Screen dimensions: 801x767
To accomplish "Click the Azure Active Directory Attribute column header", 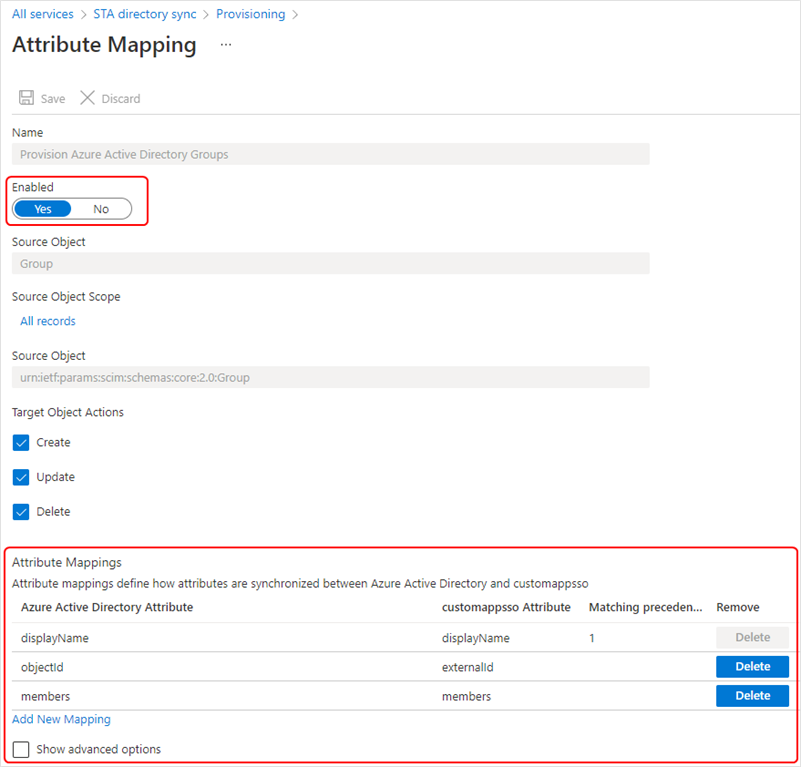I will (107, 607).
